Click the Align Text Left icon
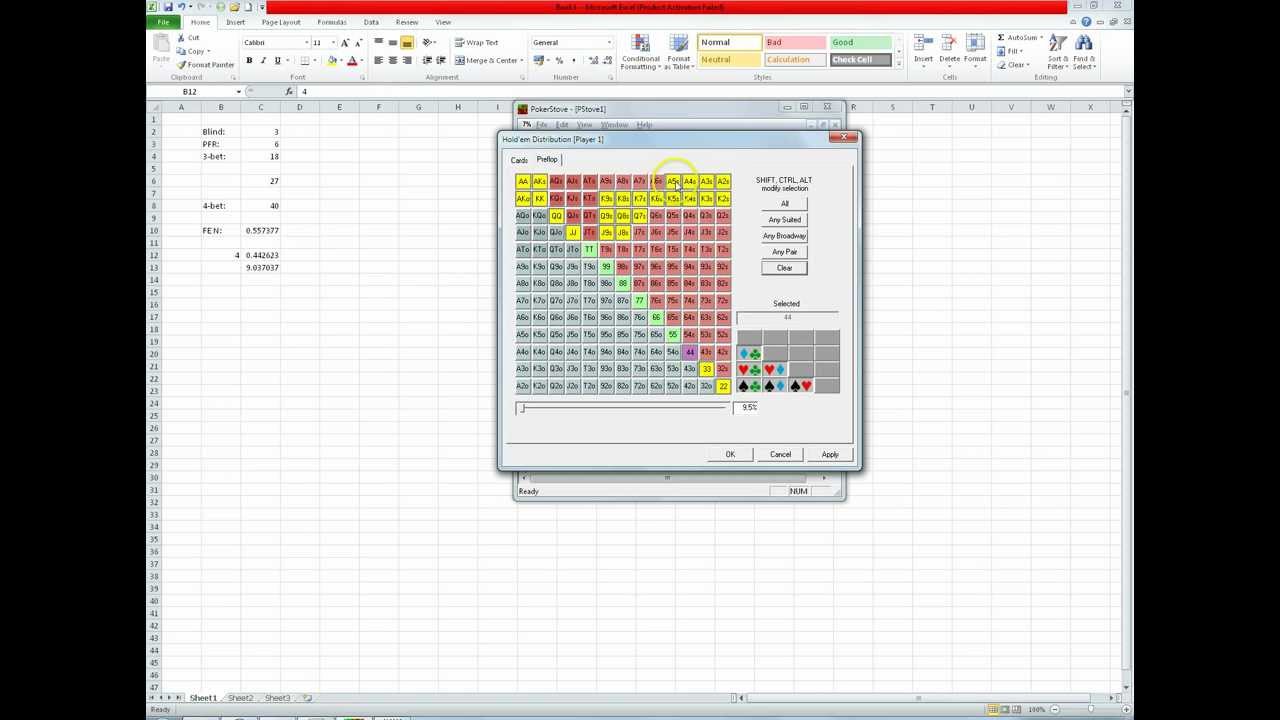Screen dimensions: 1280x720 pyautogui.click(x=379, y=61)
